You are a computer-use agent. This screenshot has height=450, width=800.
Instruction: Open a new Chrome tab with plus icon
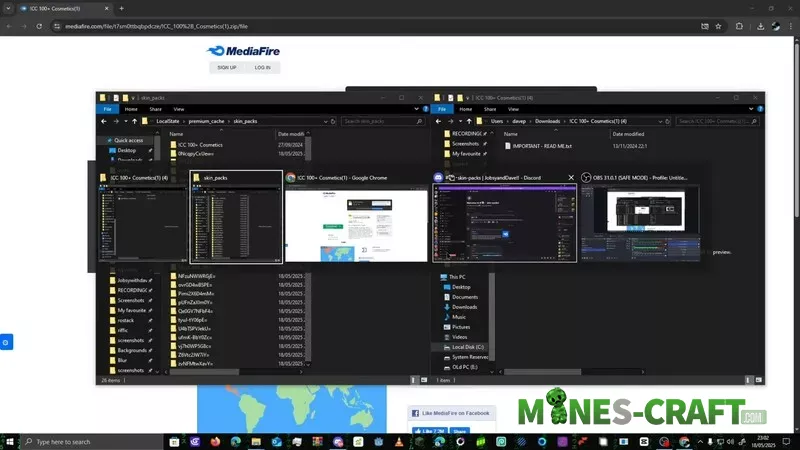(x=122, y=8)
